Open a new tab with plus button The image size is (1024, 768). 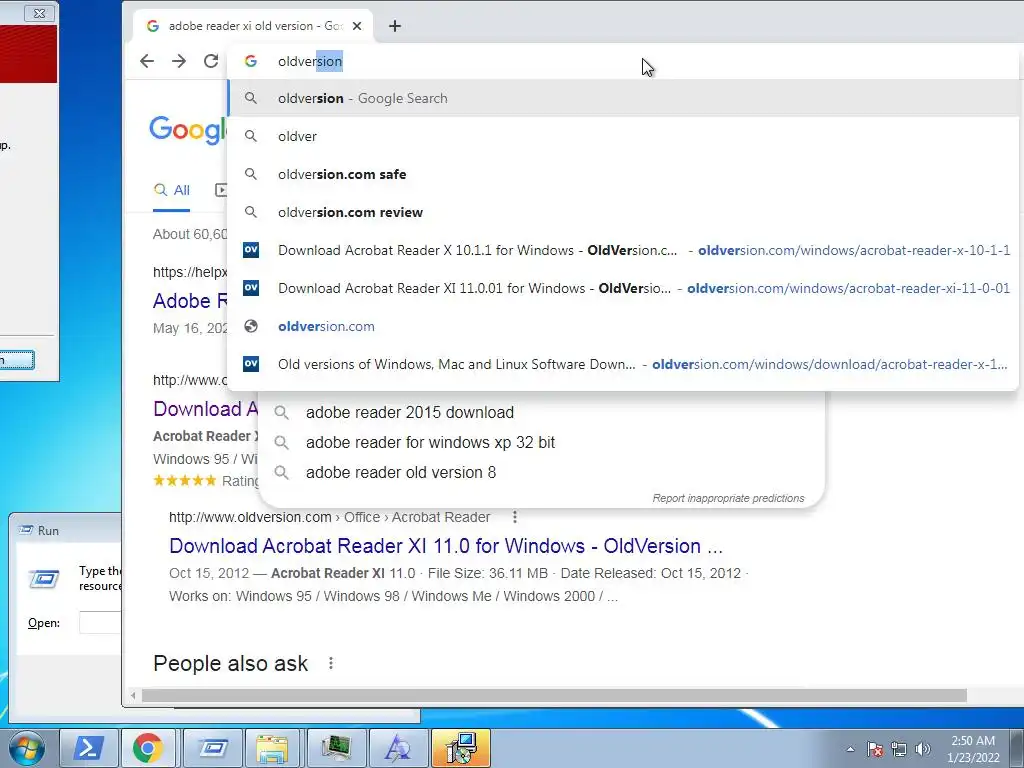coord(394,26)
